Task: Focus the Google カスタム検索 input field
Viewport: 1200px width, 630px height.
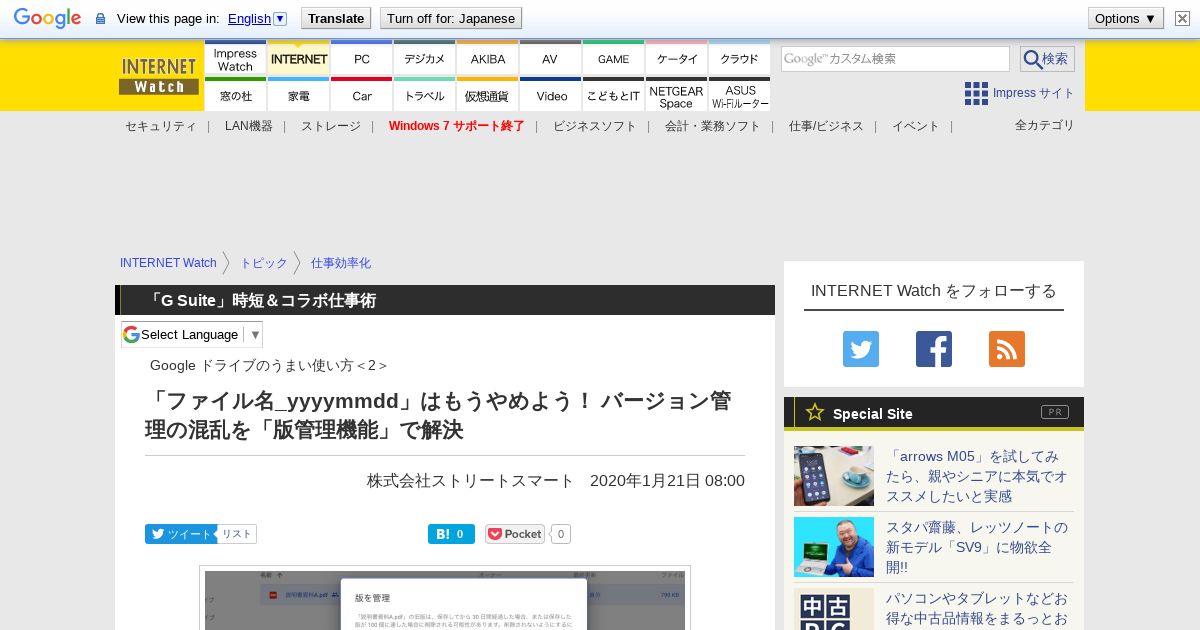Action: point(895,59)
